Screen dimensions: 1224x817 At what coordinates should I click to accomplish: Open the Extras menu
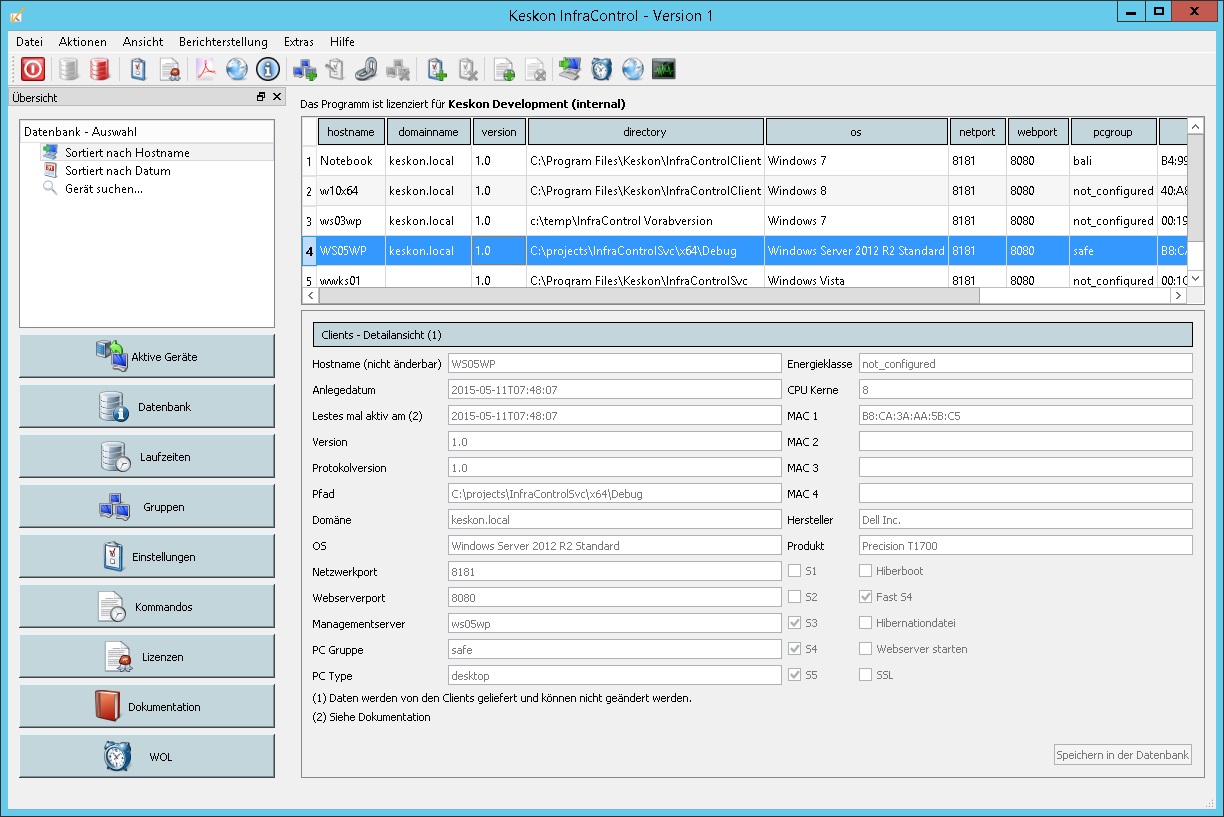click(x=298, y=42)
